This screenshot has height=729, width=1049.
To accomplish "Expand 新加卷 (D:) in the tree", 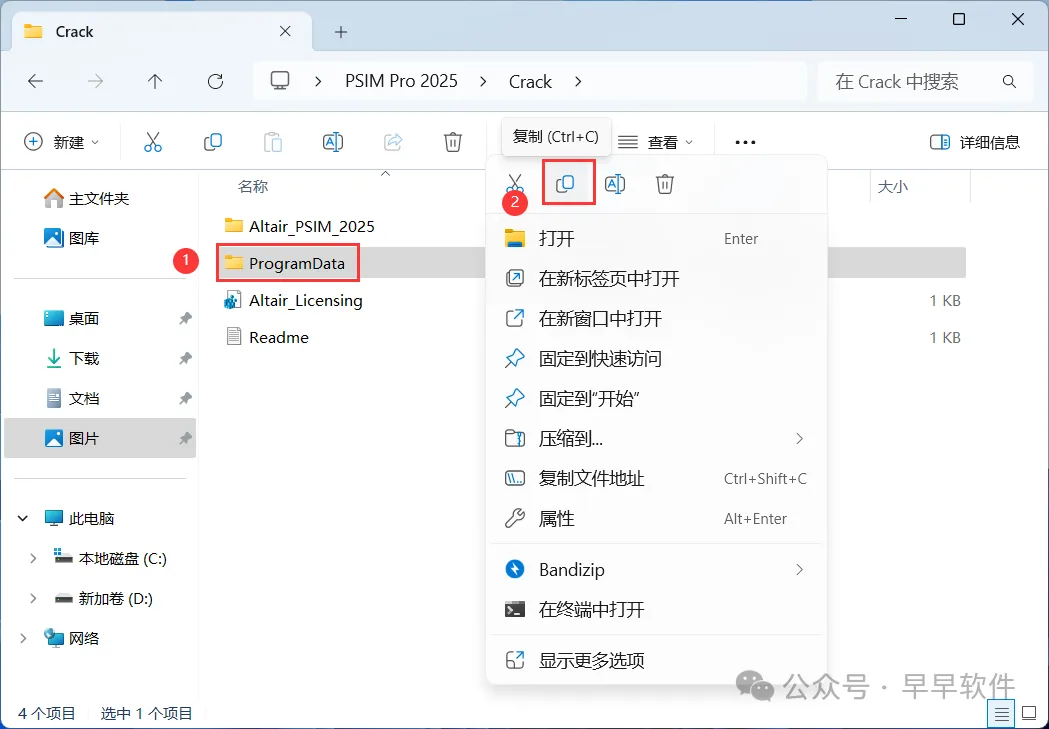I will [33, 599].
